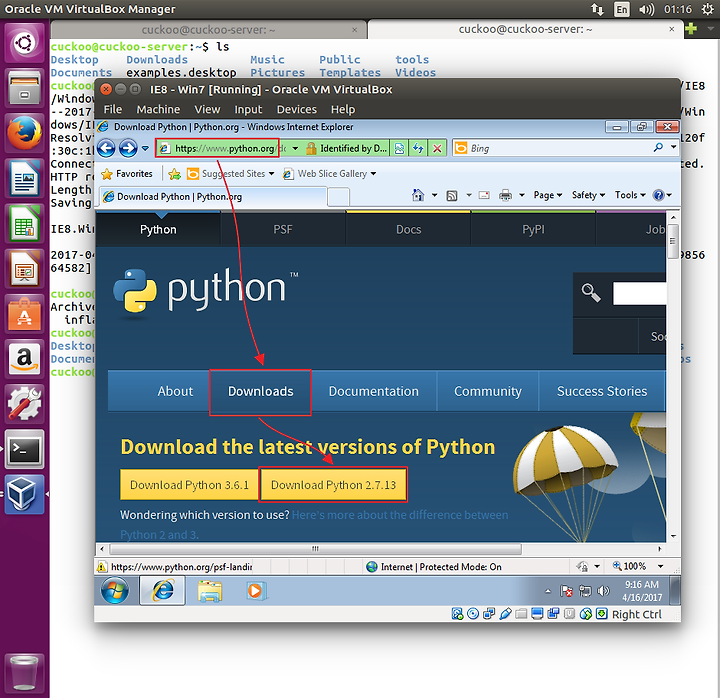This screenshot has height=698, width=720.
Task: Toggle the Compatibility View page icon
Action: click(x=399, y=148)
